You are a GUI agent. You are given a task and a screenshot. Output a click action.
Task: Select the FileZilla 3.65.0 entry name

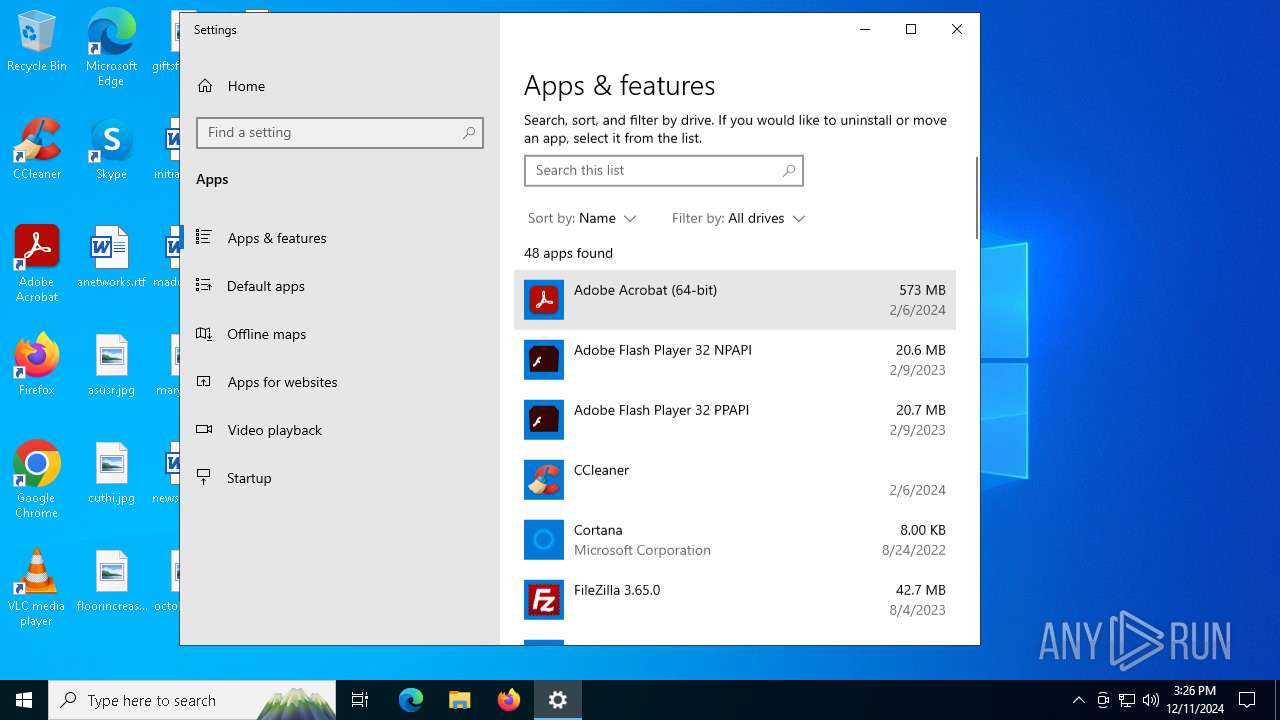click(x=617, y=590)
